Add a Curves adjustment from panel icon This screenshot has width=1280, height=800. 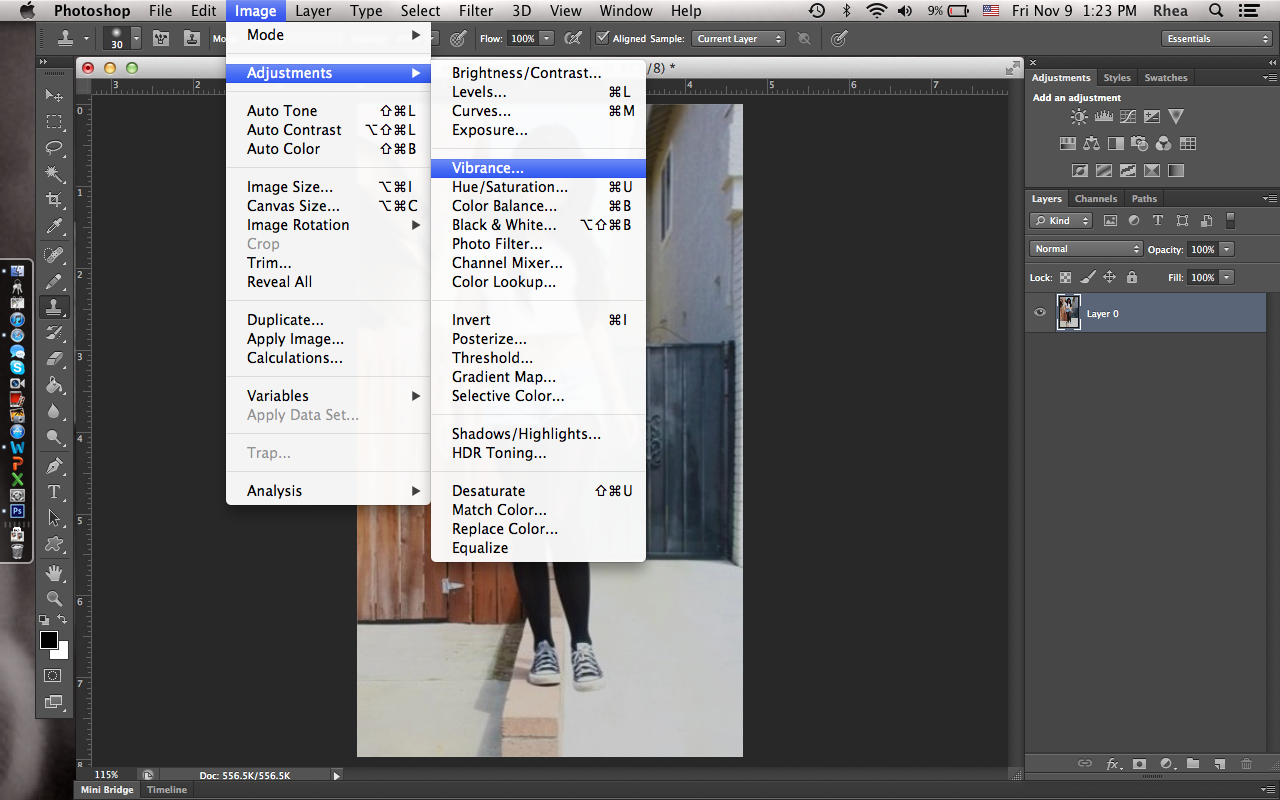click(x=1127, y=117)
